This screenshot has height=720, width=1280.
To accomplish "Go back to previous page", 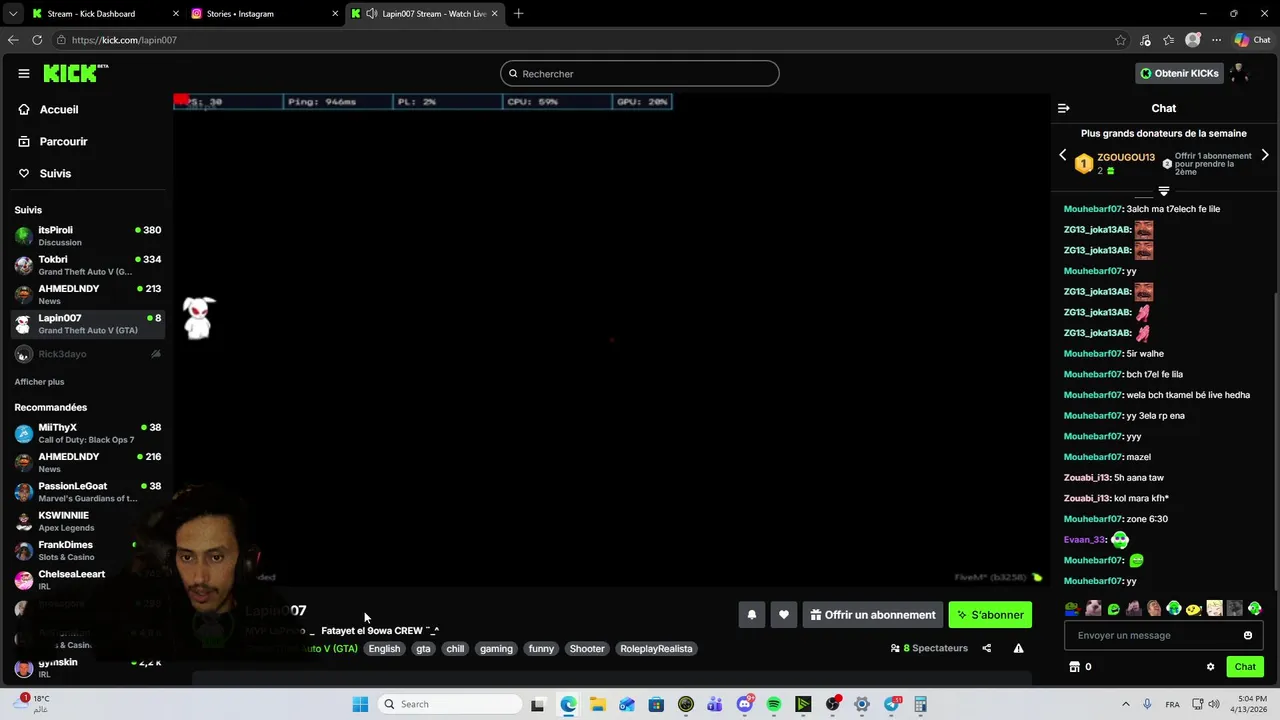I will 13,40.
